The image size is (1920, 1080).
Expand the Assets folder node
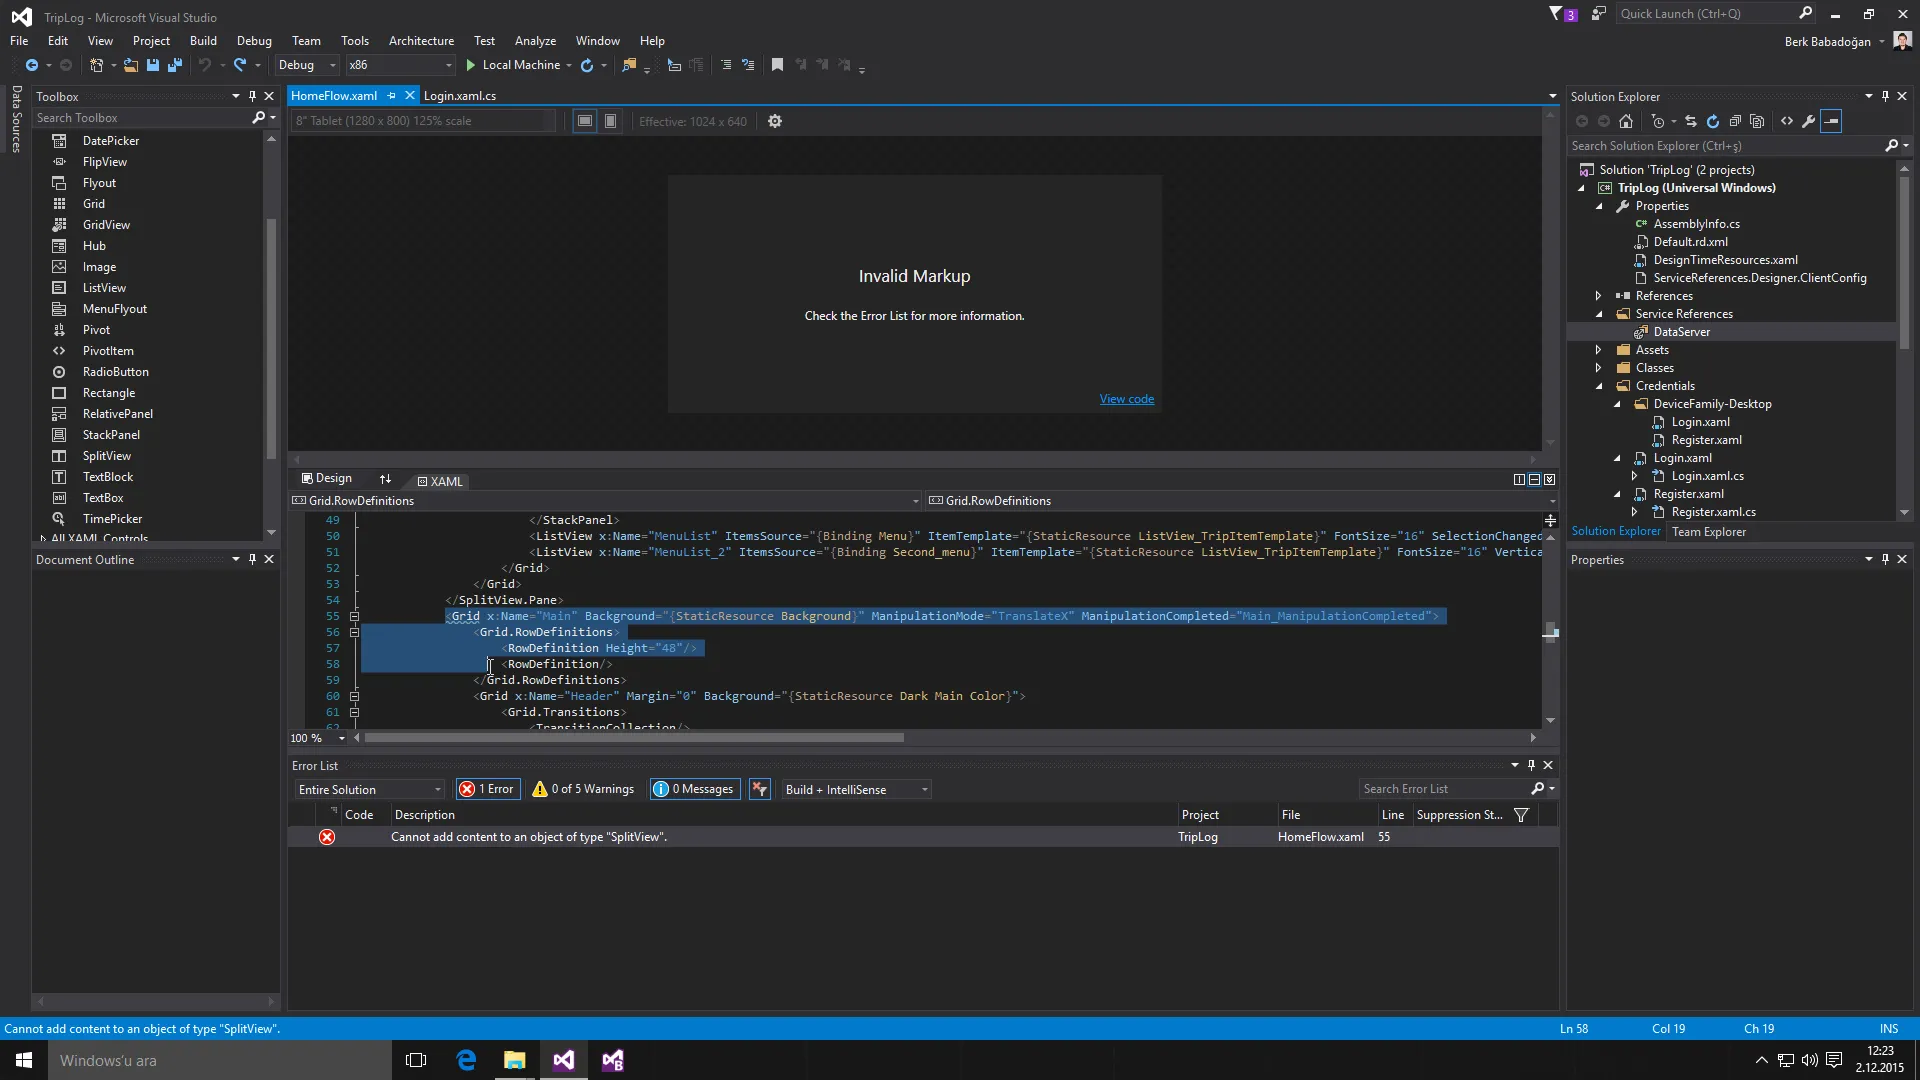click(x=1598, y=350)
